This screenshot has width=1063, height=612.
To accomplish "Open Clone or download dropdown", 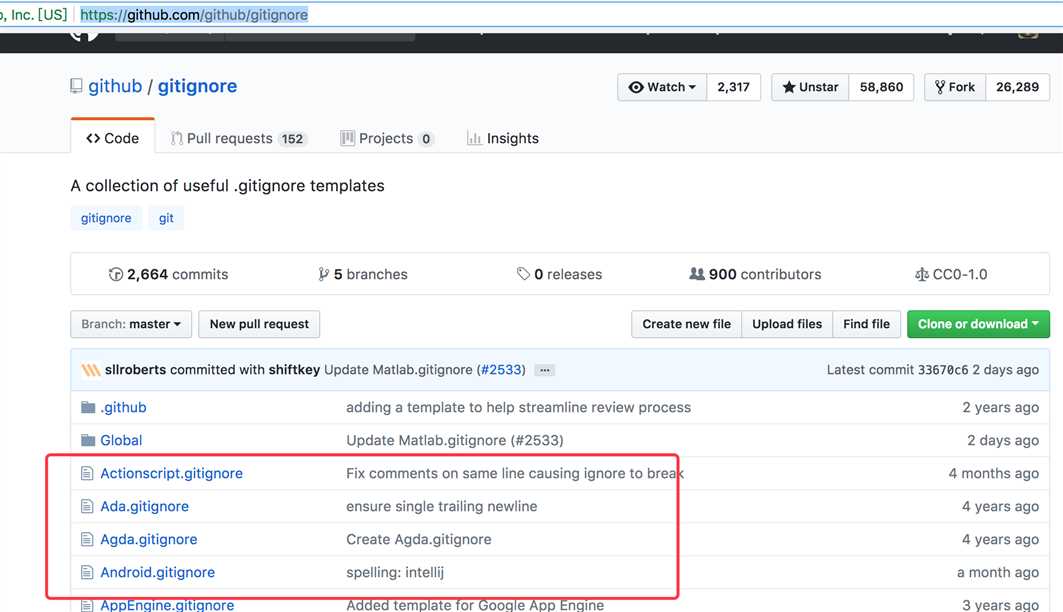I will pyautogui.click(x=978, y=324).
